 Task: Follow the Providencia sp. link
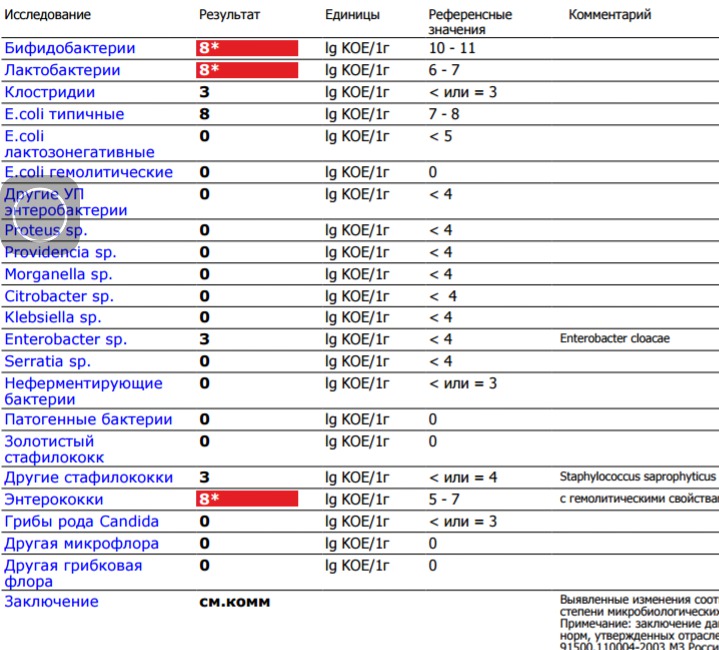(60, 252)
